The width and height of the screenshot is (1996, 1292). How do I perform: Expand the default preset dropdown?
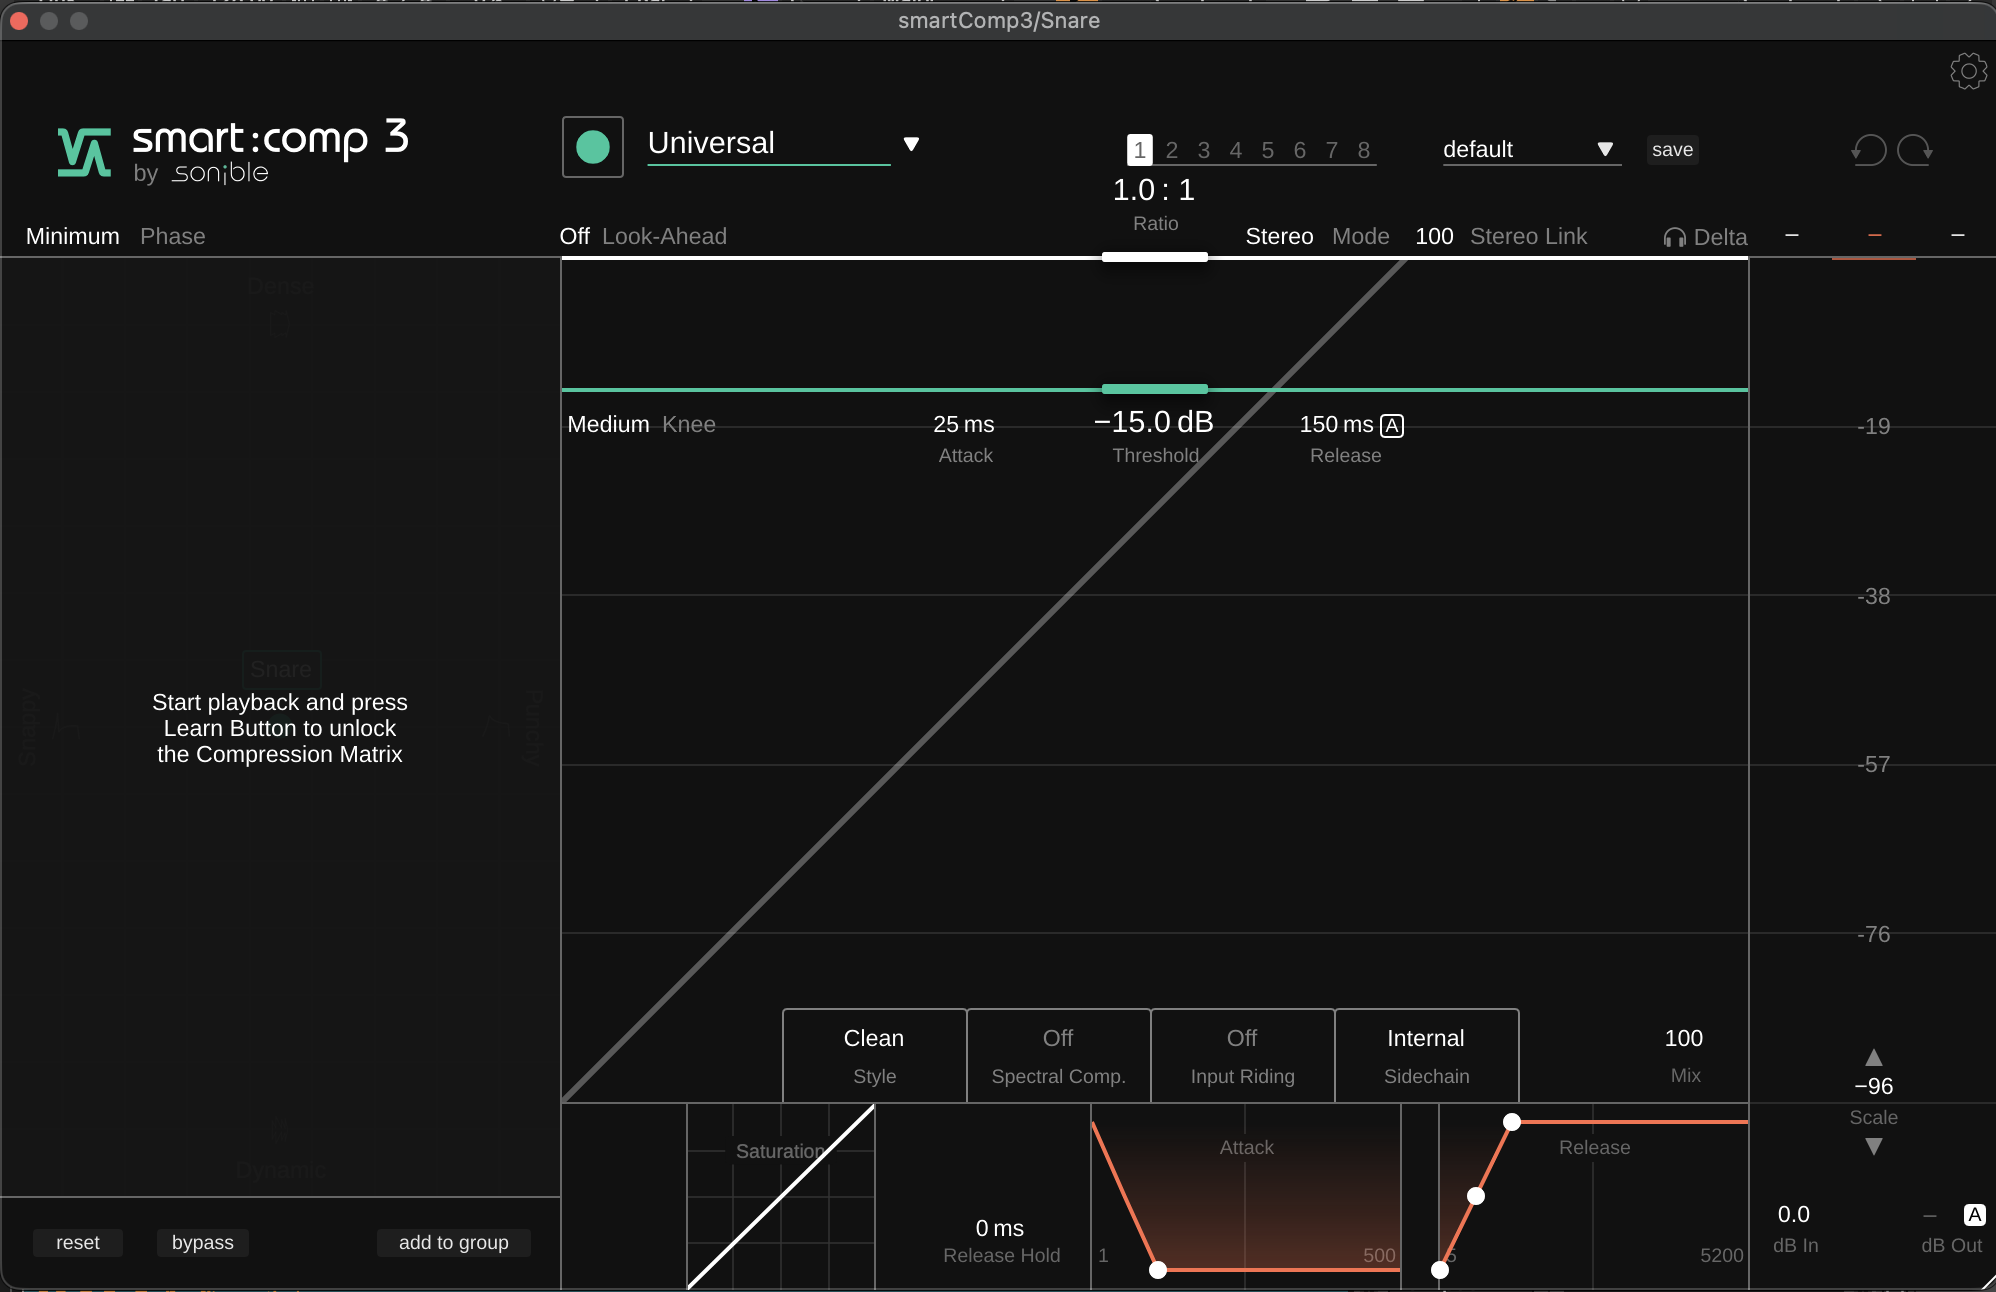coord(1604,149)
